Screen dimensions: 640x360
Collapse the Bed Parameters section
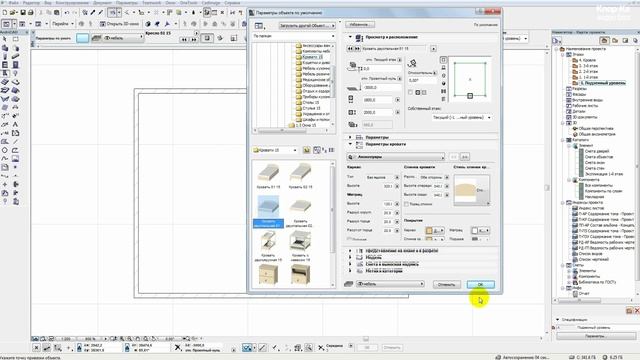(x=350, y=144)
